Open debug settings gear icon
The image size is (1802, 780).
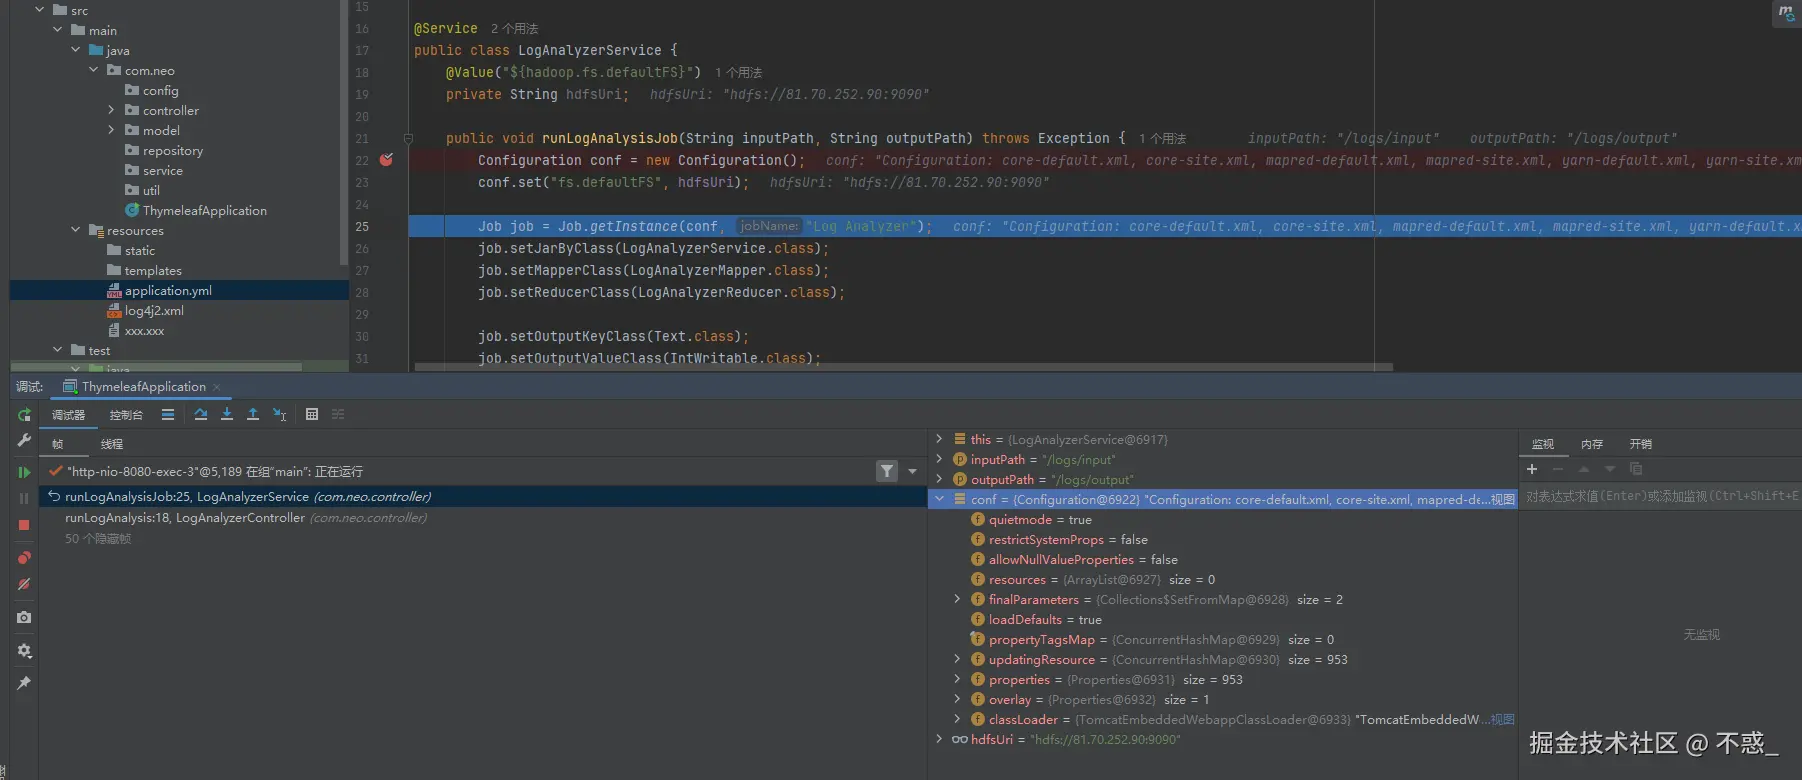[x=24, y=651]
